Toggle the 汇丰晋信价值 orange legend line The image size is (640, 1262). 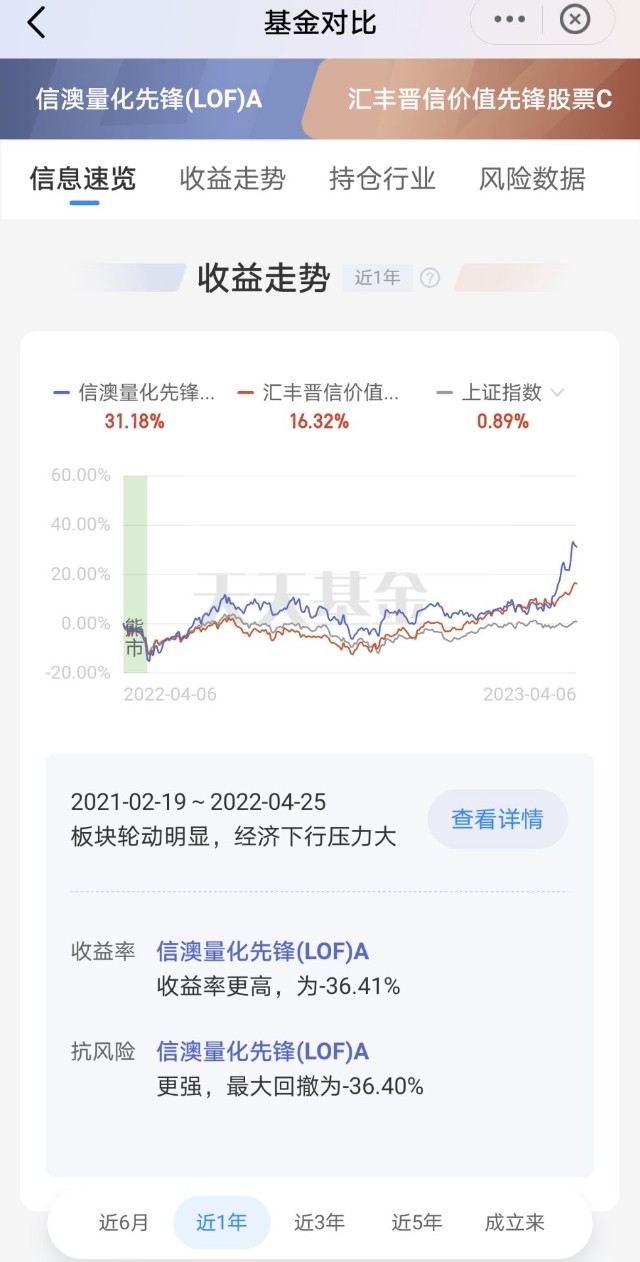click(319, 393)
